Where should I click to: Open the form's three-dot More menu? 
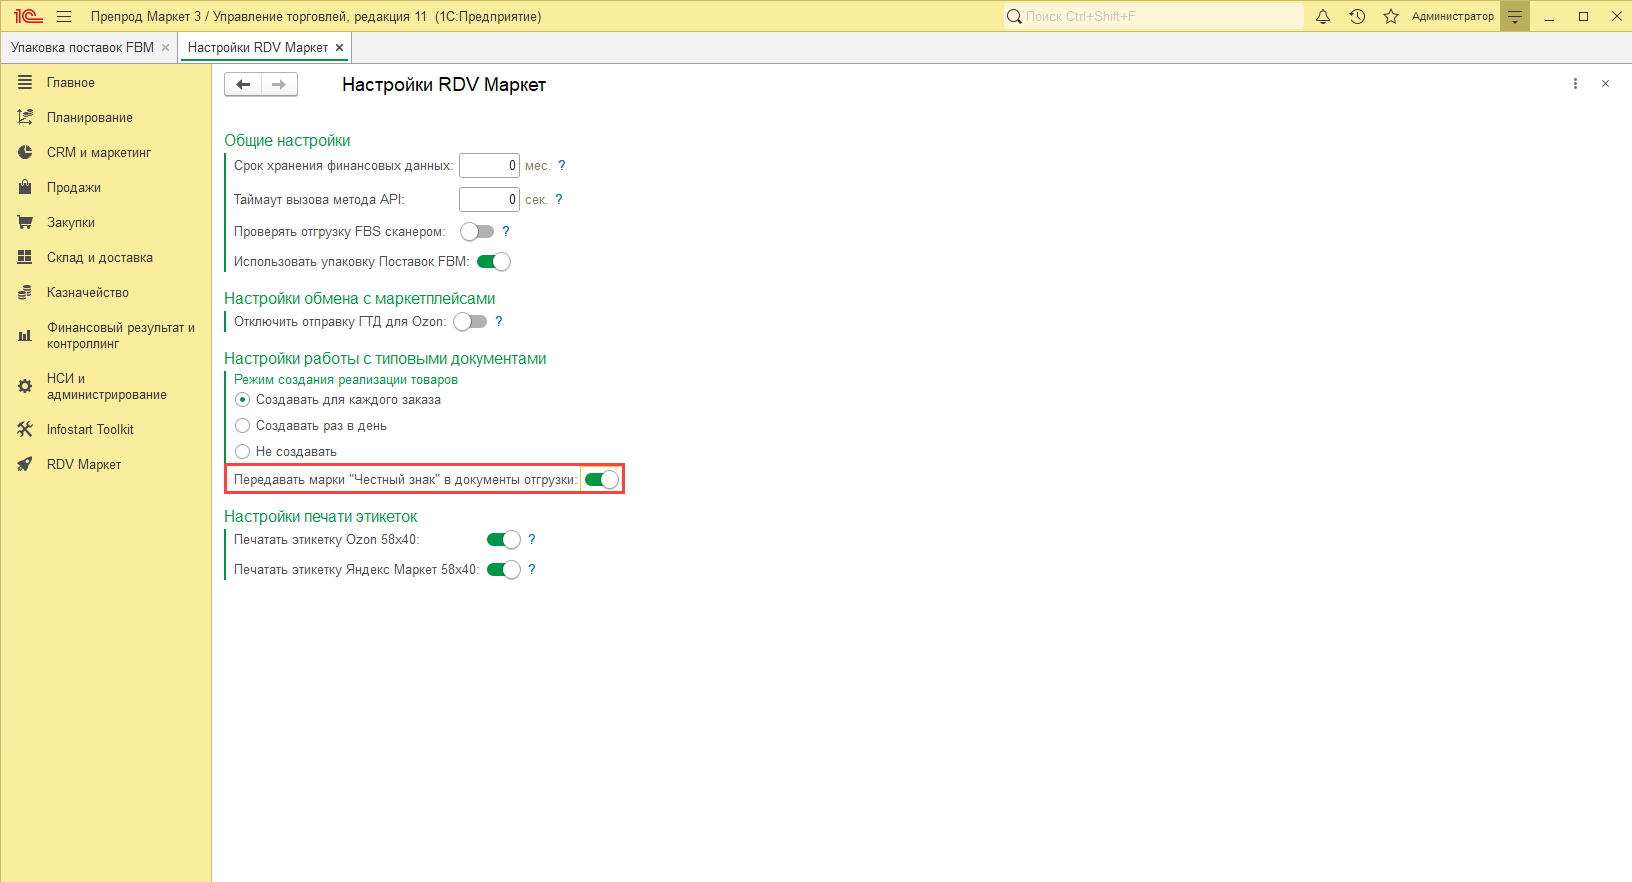coord(1575,84)
